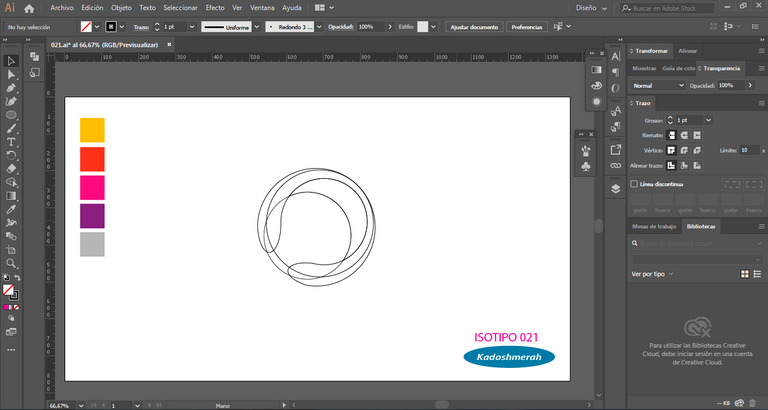Swap fill and stroke colors
Viewport: 768px width, 410px height.
point(17,278)
